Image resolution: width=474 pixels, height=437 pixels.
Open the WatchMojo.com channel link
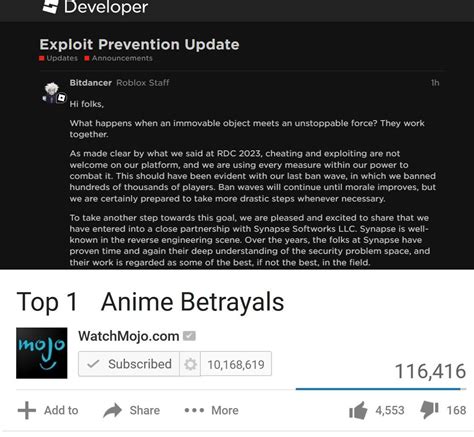pos(129,336)
